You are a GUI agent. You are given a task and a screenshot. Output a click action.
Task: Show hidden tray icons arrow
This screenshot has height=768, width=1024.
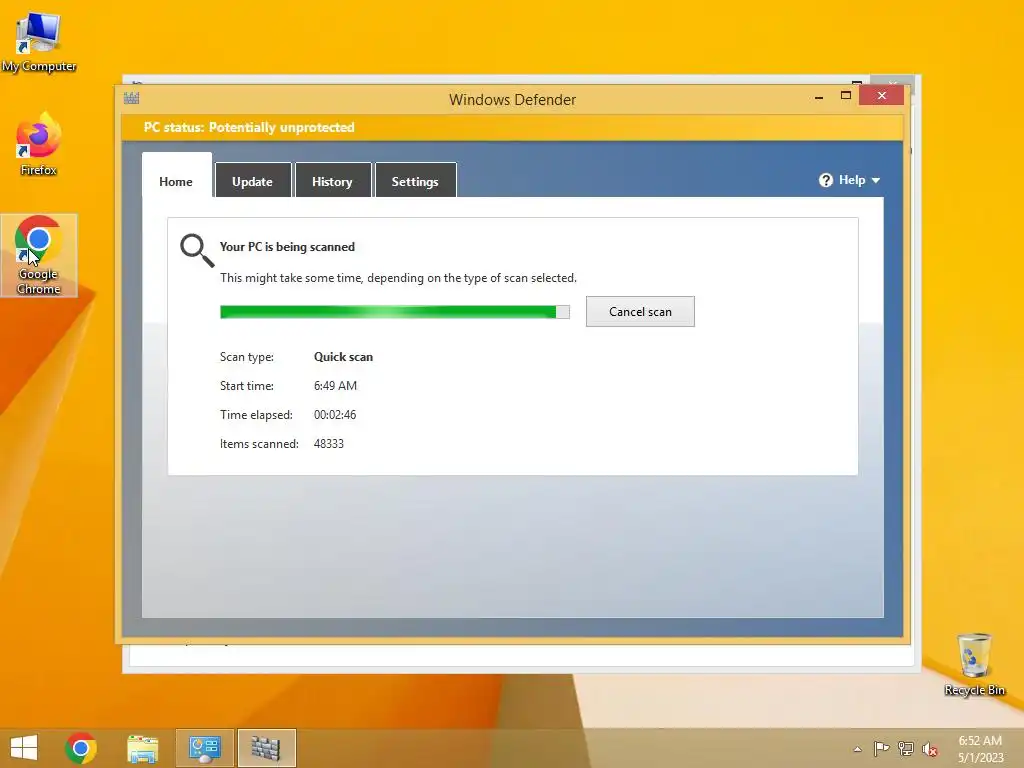[x=857, y=749]
